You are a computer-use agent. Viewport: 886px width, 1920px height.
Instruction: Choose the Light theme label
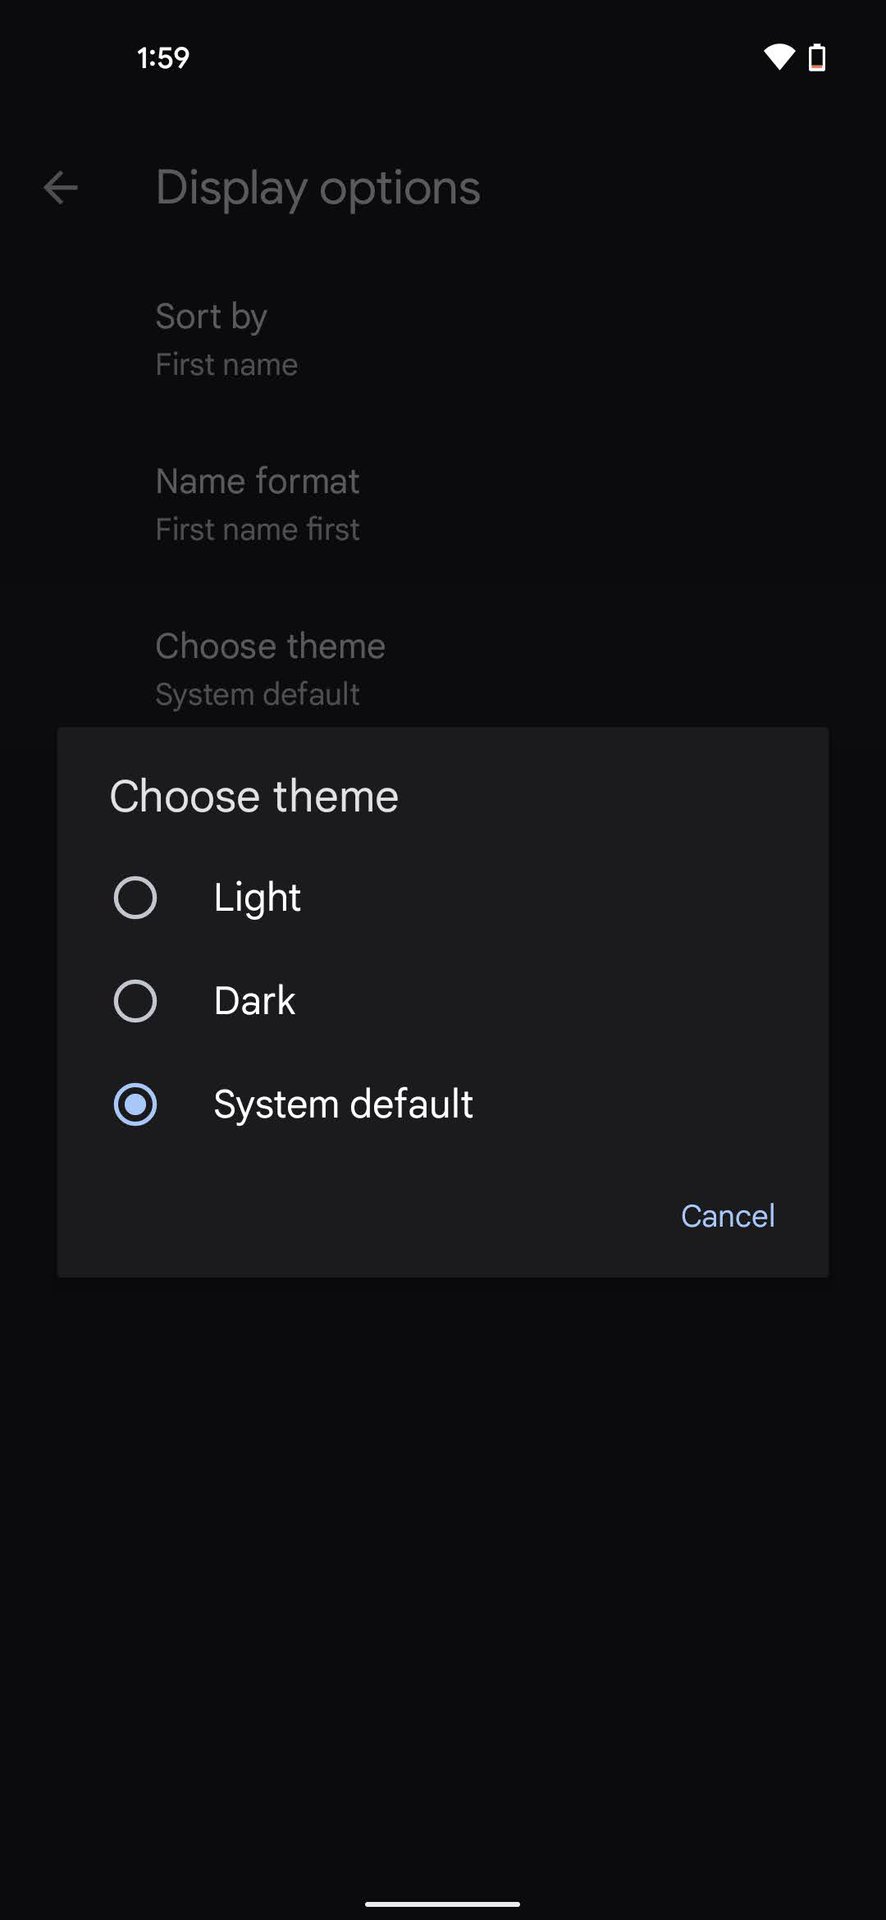pos(257,898)
